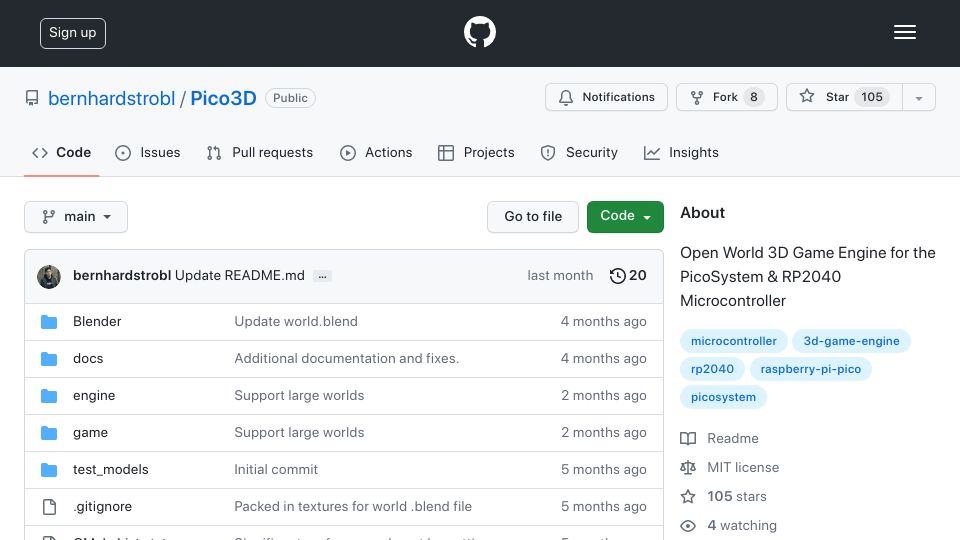Select the 3d-game-engine topic tag

851,341
